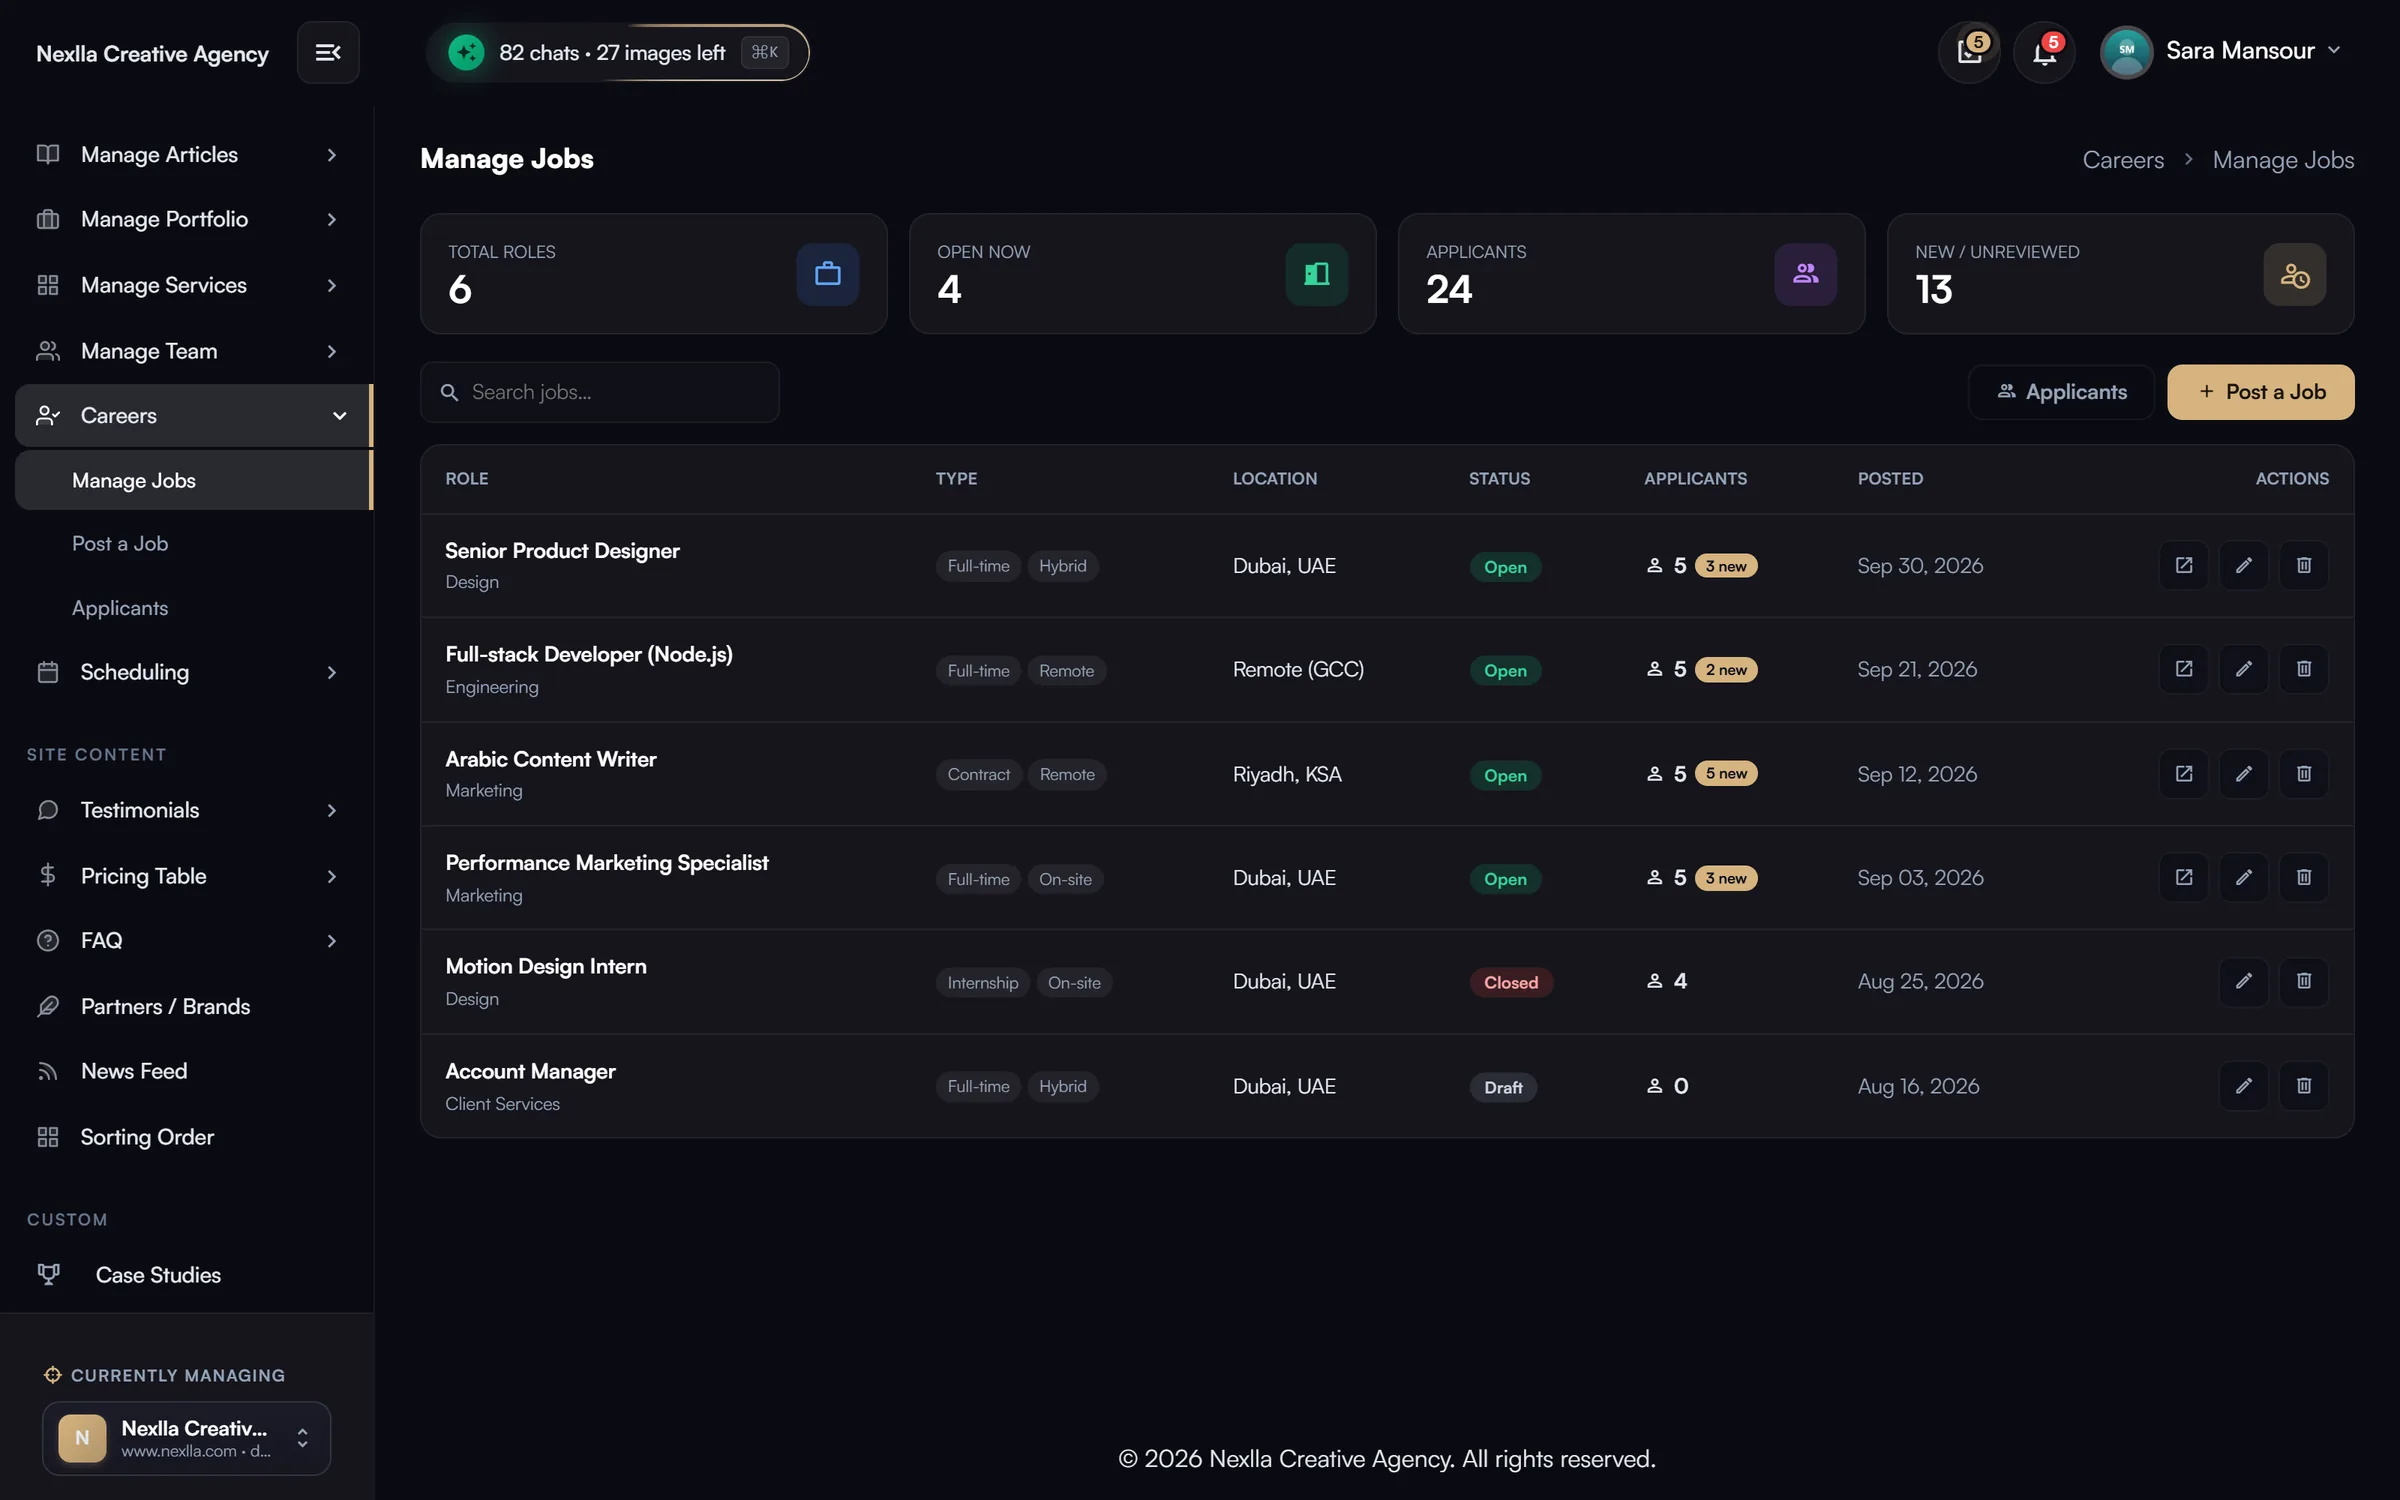Open the Applicants sidebar submenu item

click(x=120, y=608)
